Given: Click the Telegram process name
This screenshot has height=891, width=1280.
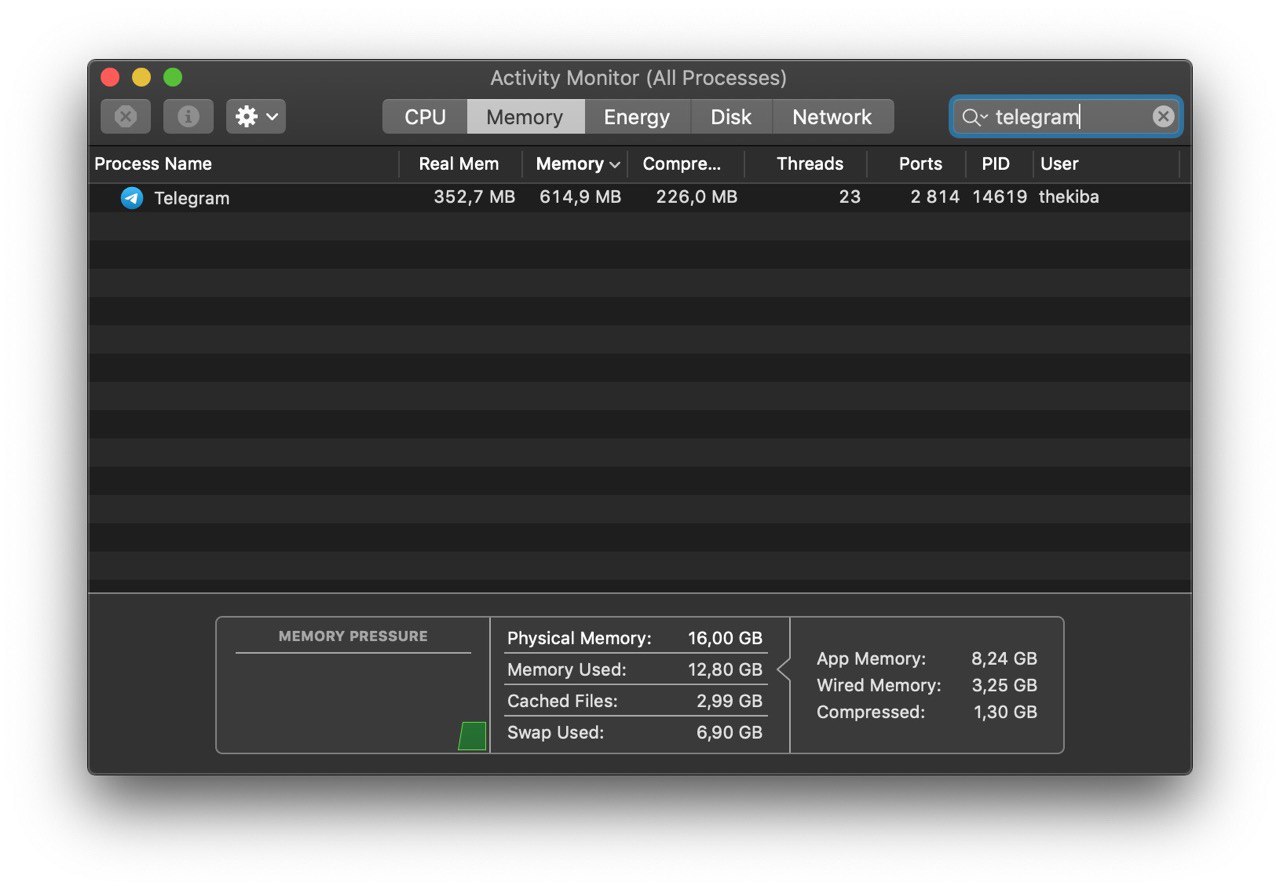Looking at the screenshot, I should tap(192, 198).
